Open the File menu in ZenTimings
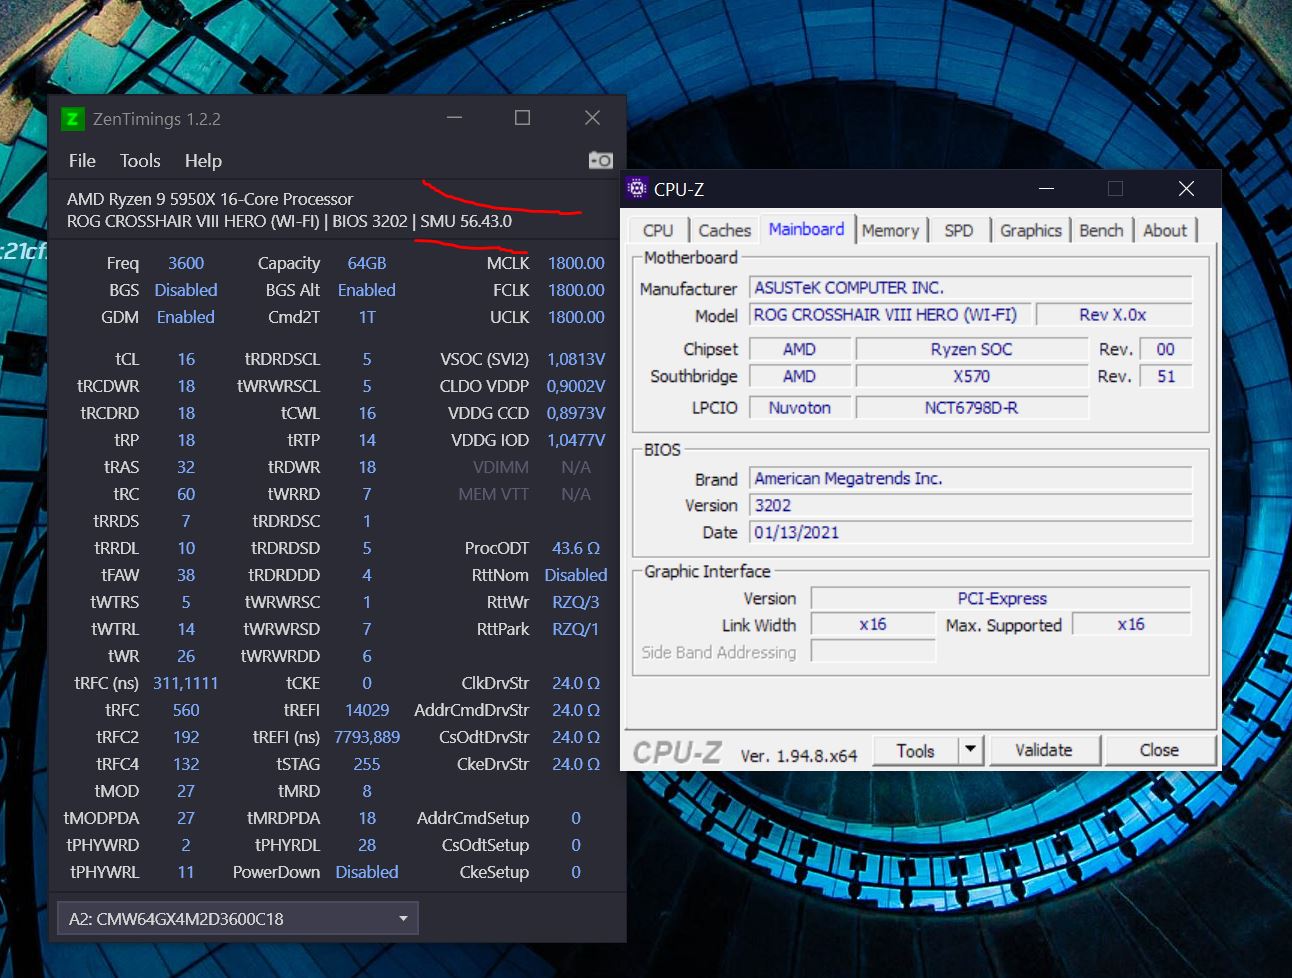1292x978 pixels. tap(82, 161)
